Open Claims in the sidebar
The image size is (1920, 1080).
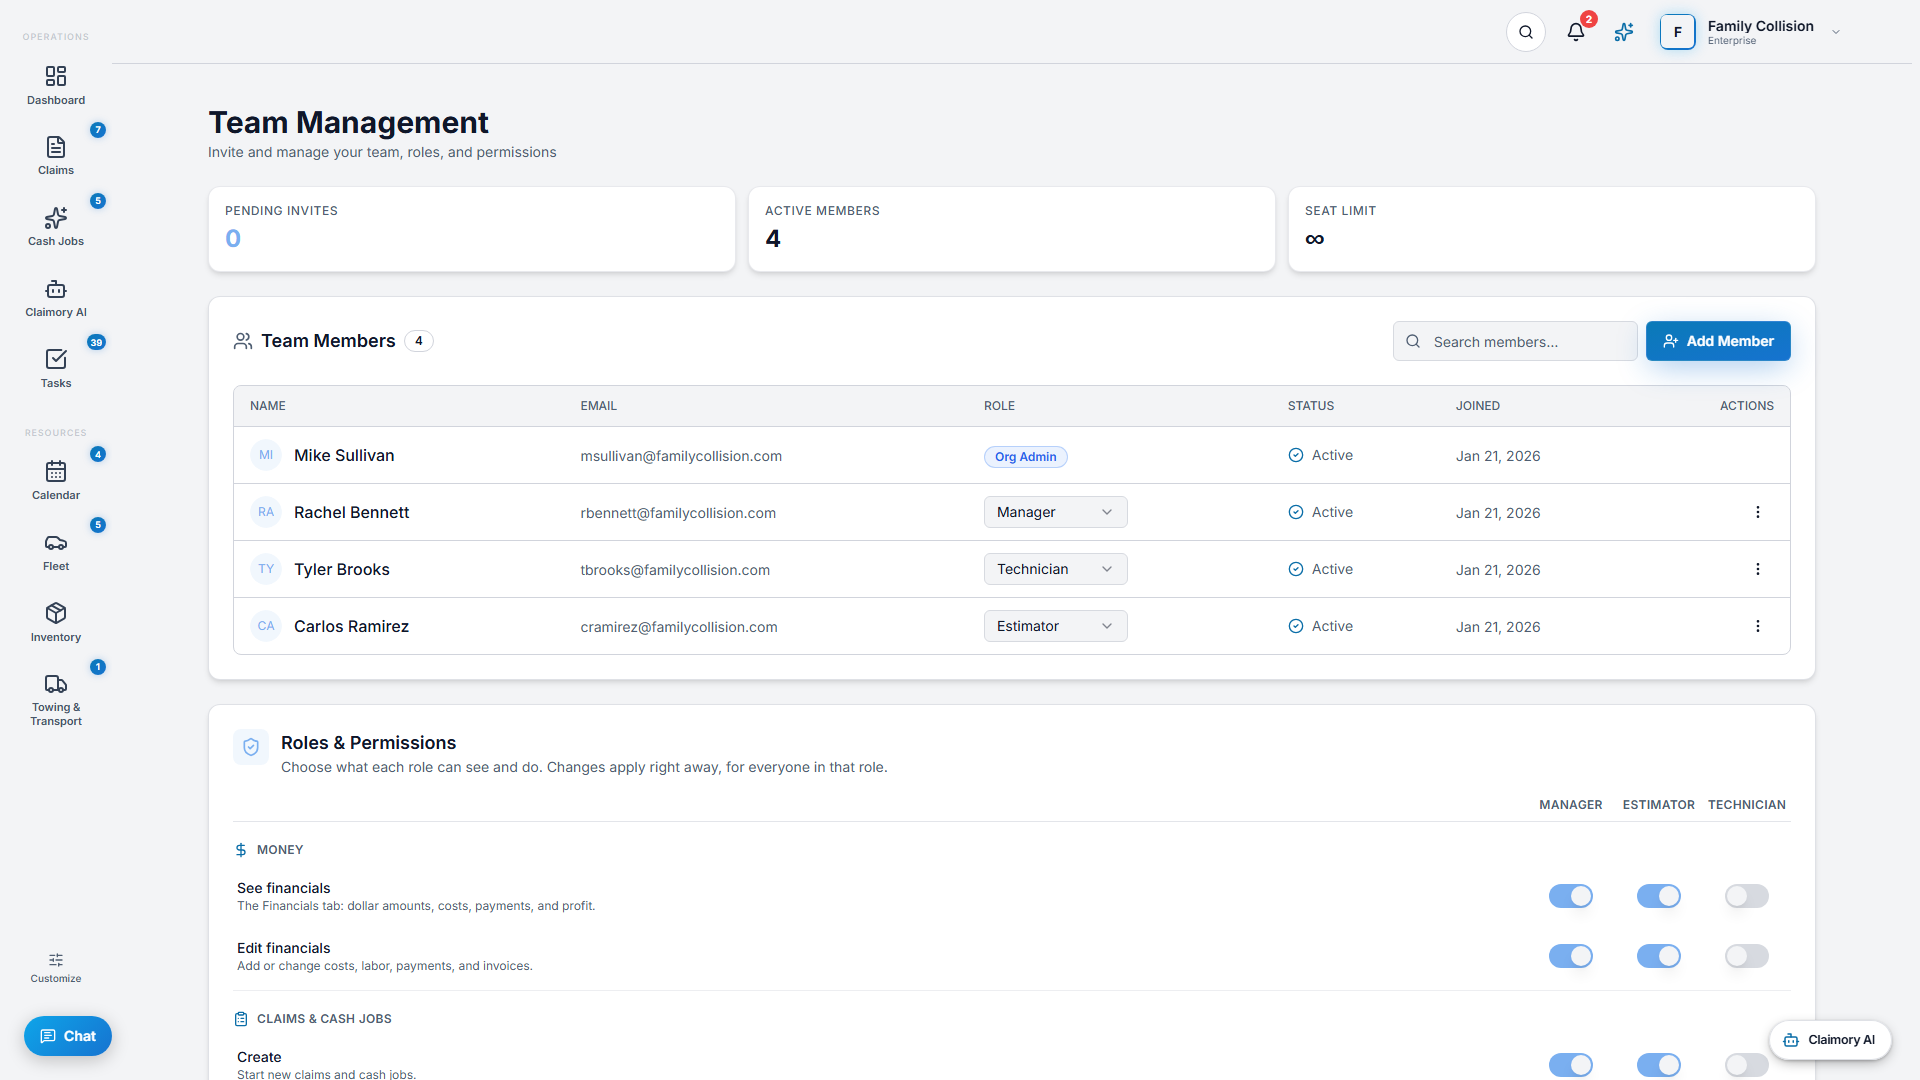(x=56, y=156)
